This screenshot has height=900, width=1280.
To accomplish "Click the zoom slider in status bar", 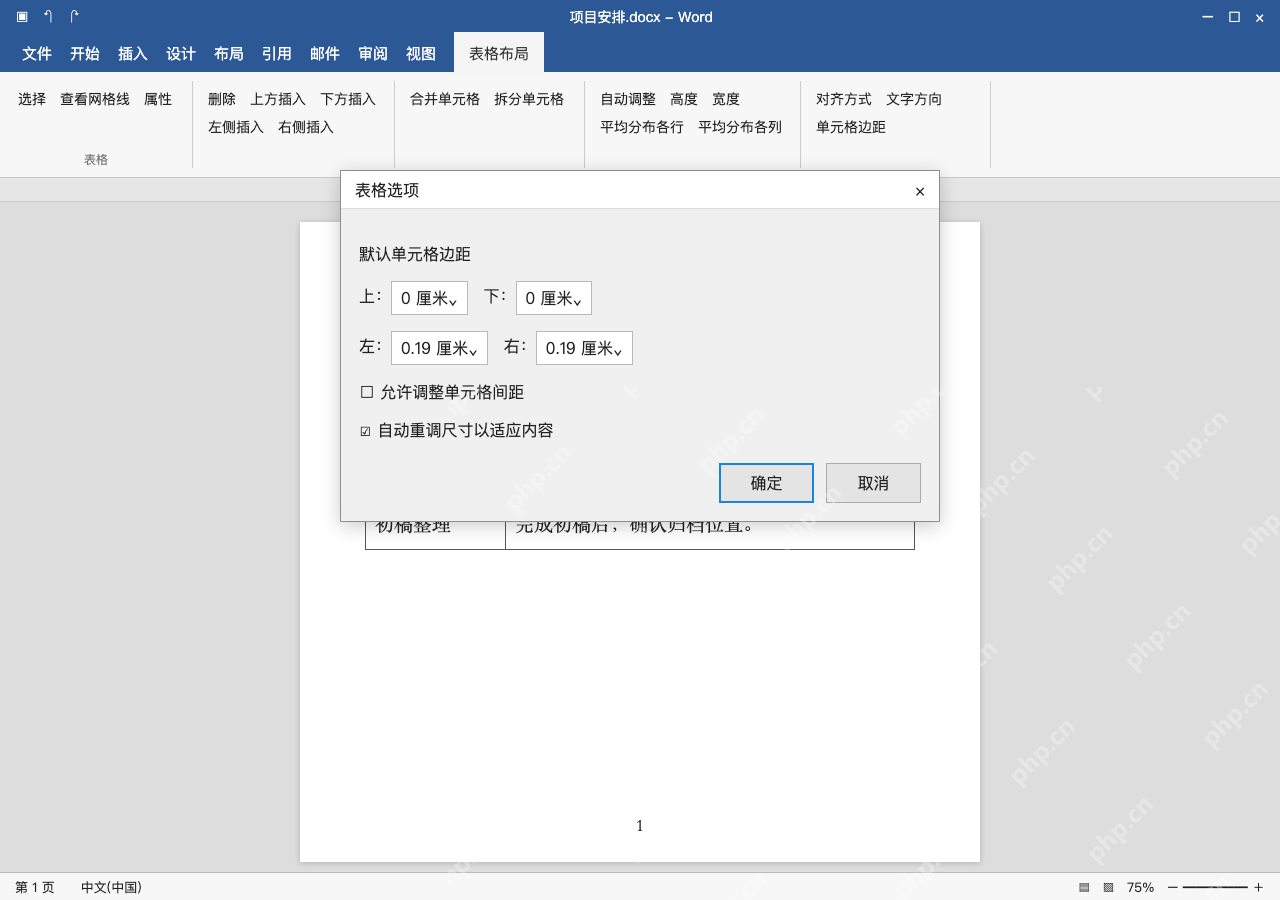I will (1215, 887).
